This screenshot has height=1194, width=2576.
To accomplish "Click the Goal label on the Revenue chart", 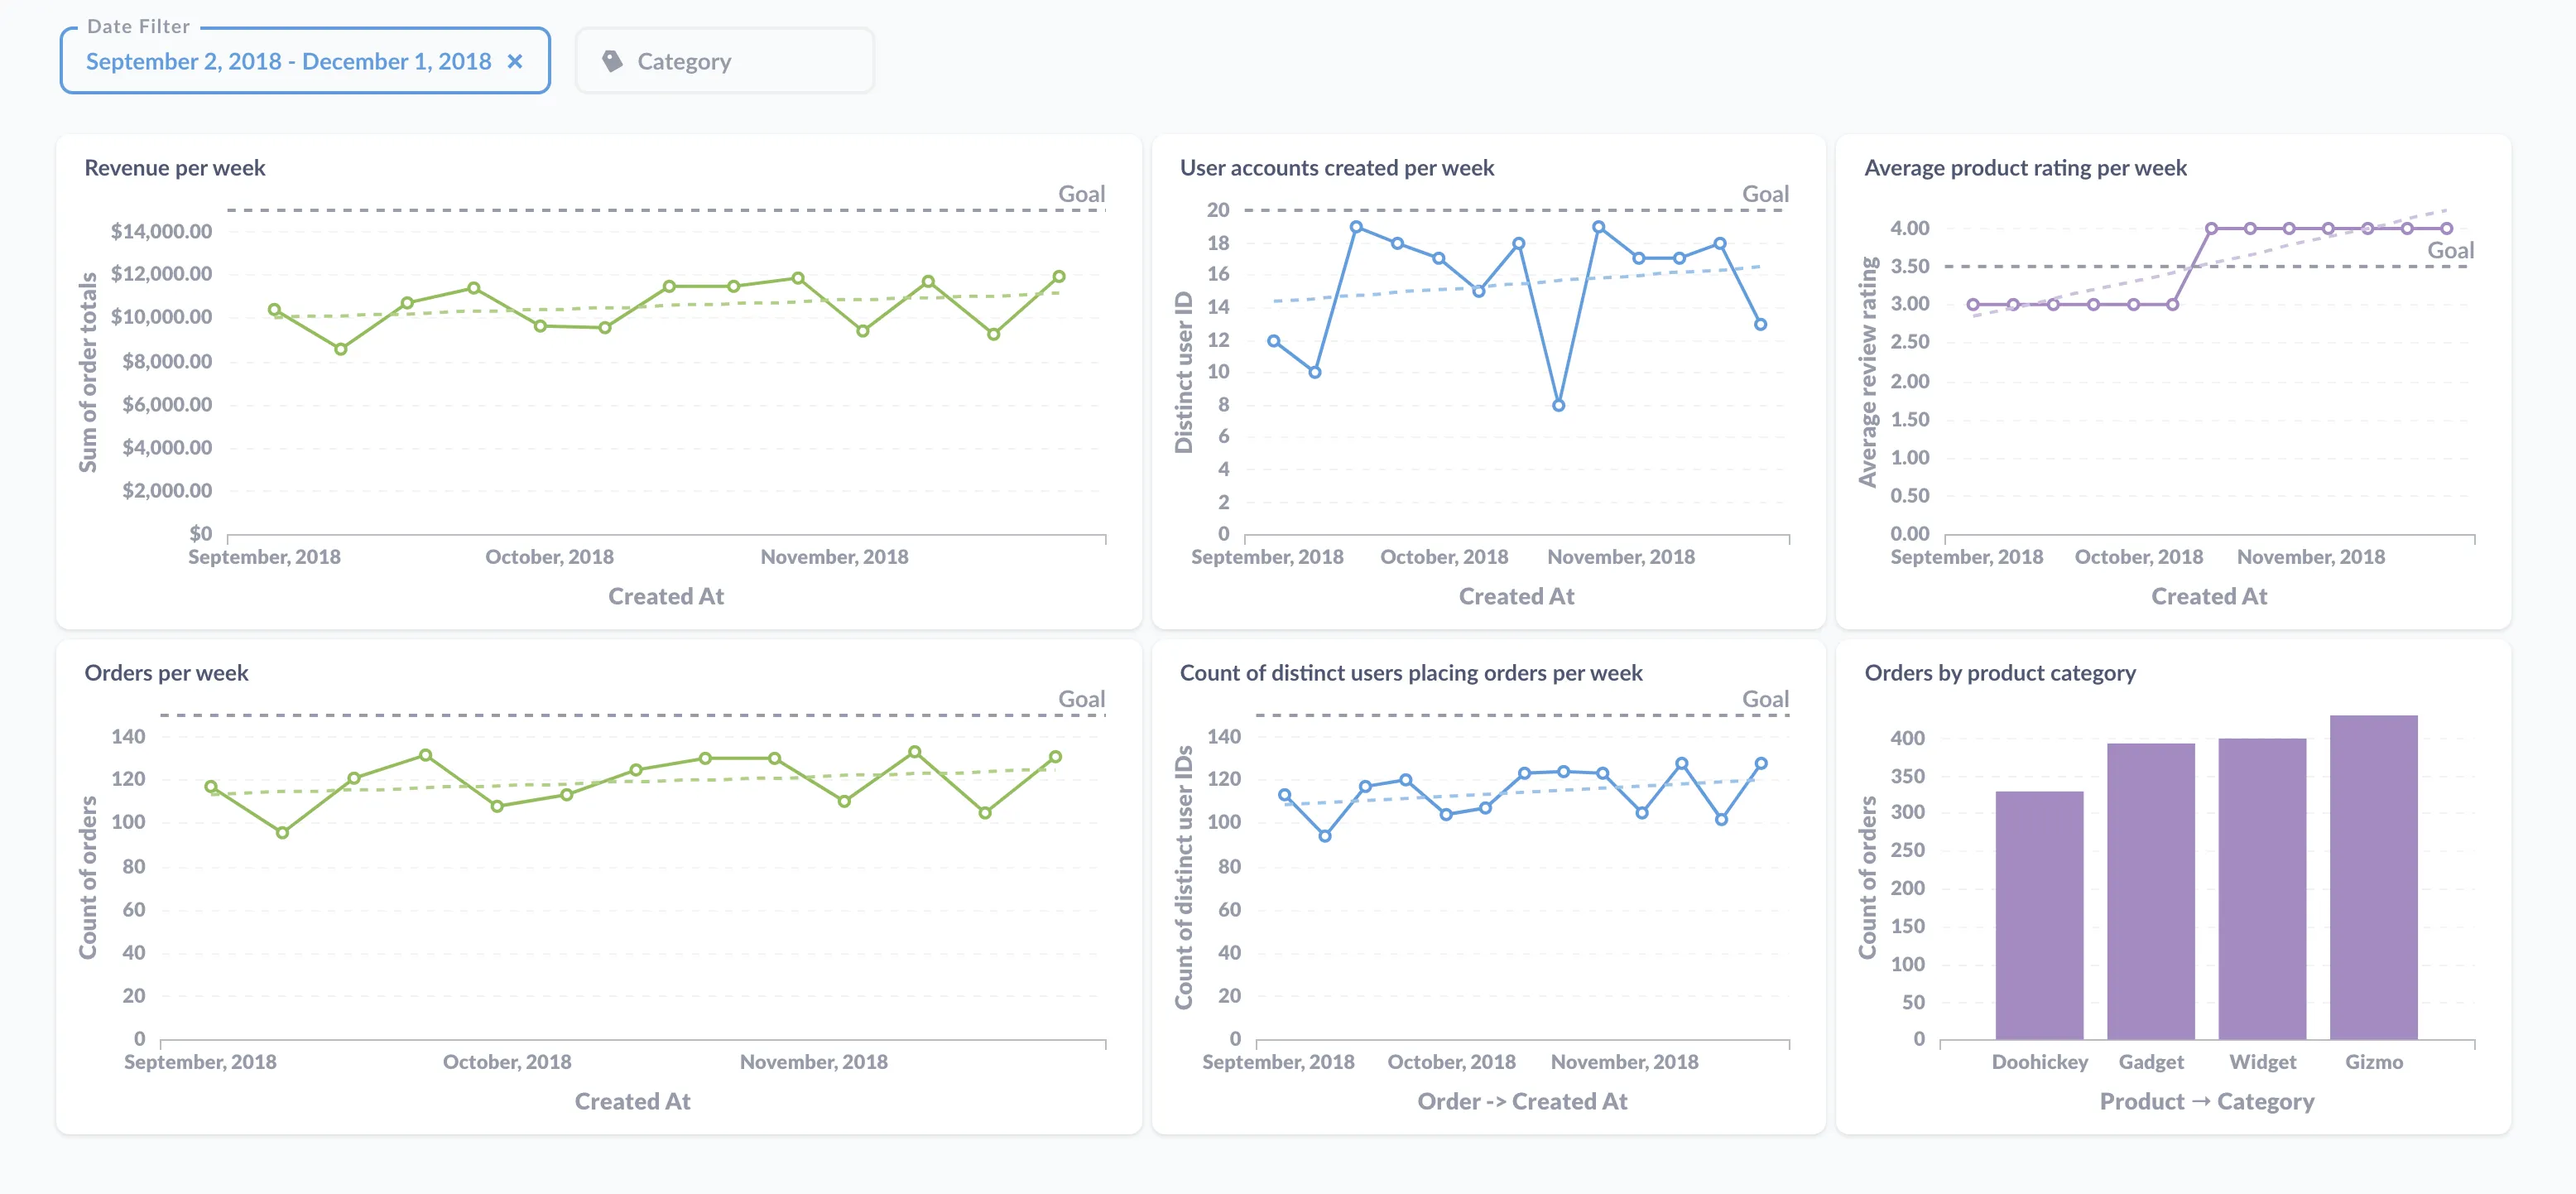I will 1081,194.
